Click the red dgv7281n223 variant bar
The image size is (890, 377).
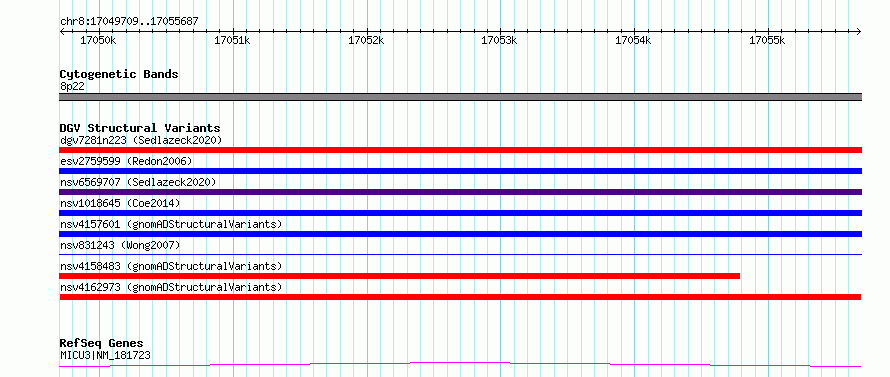pyautogui.click(x=460, y=150)
